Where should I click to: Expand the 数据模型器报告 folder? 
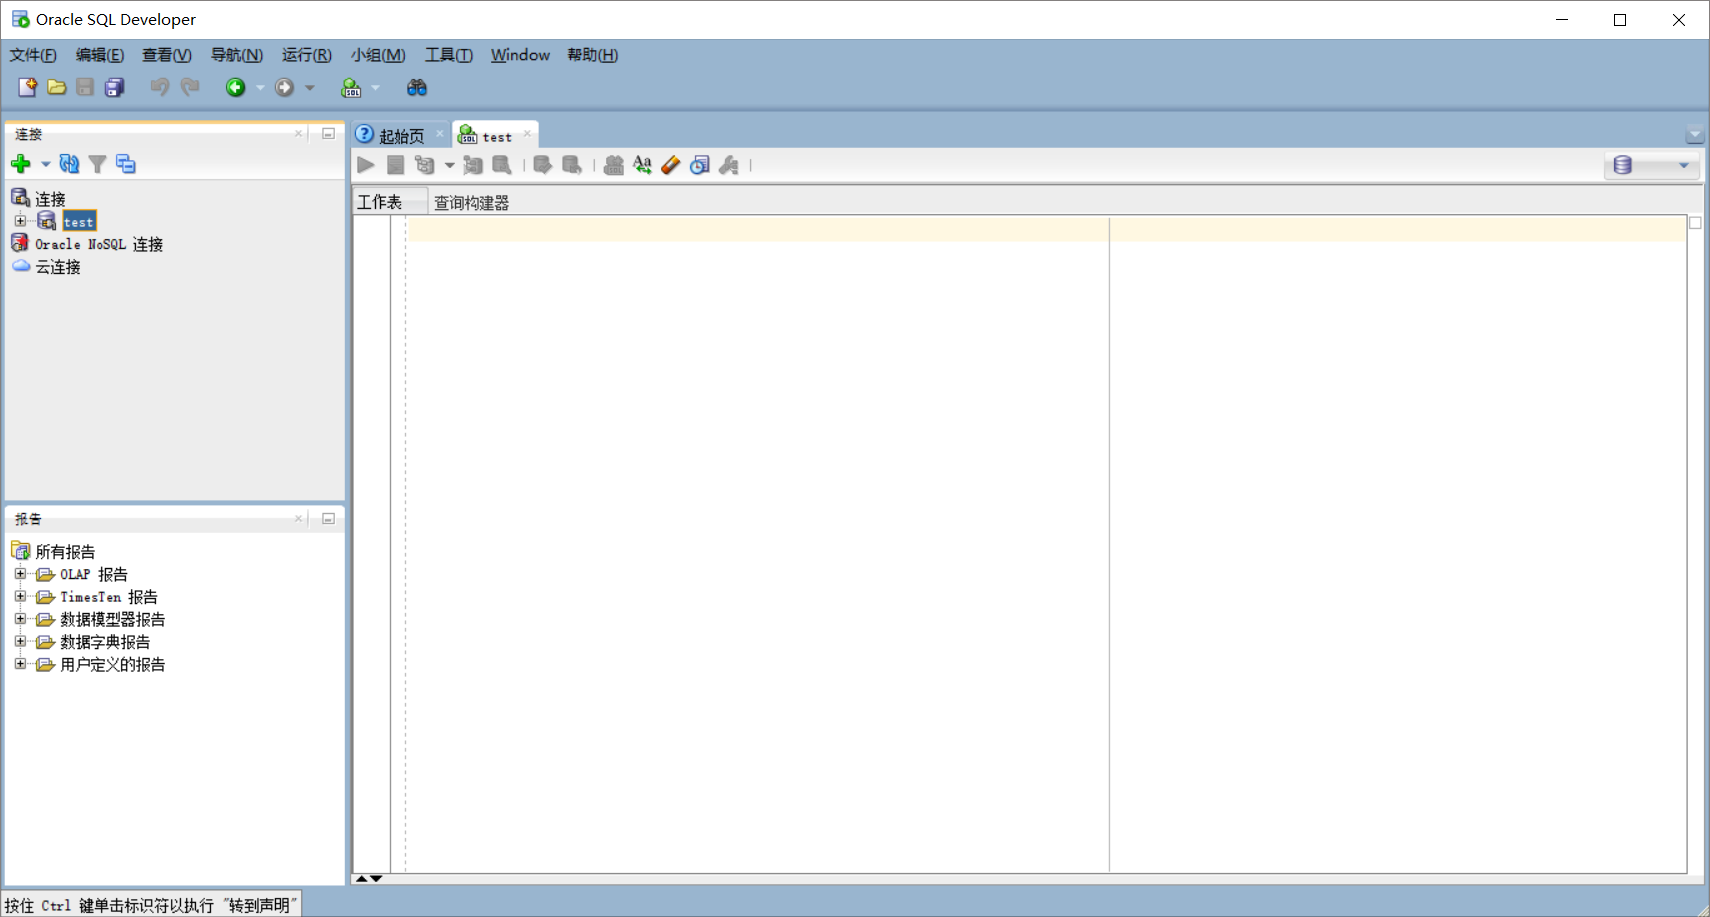[x=20, y=619]
